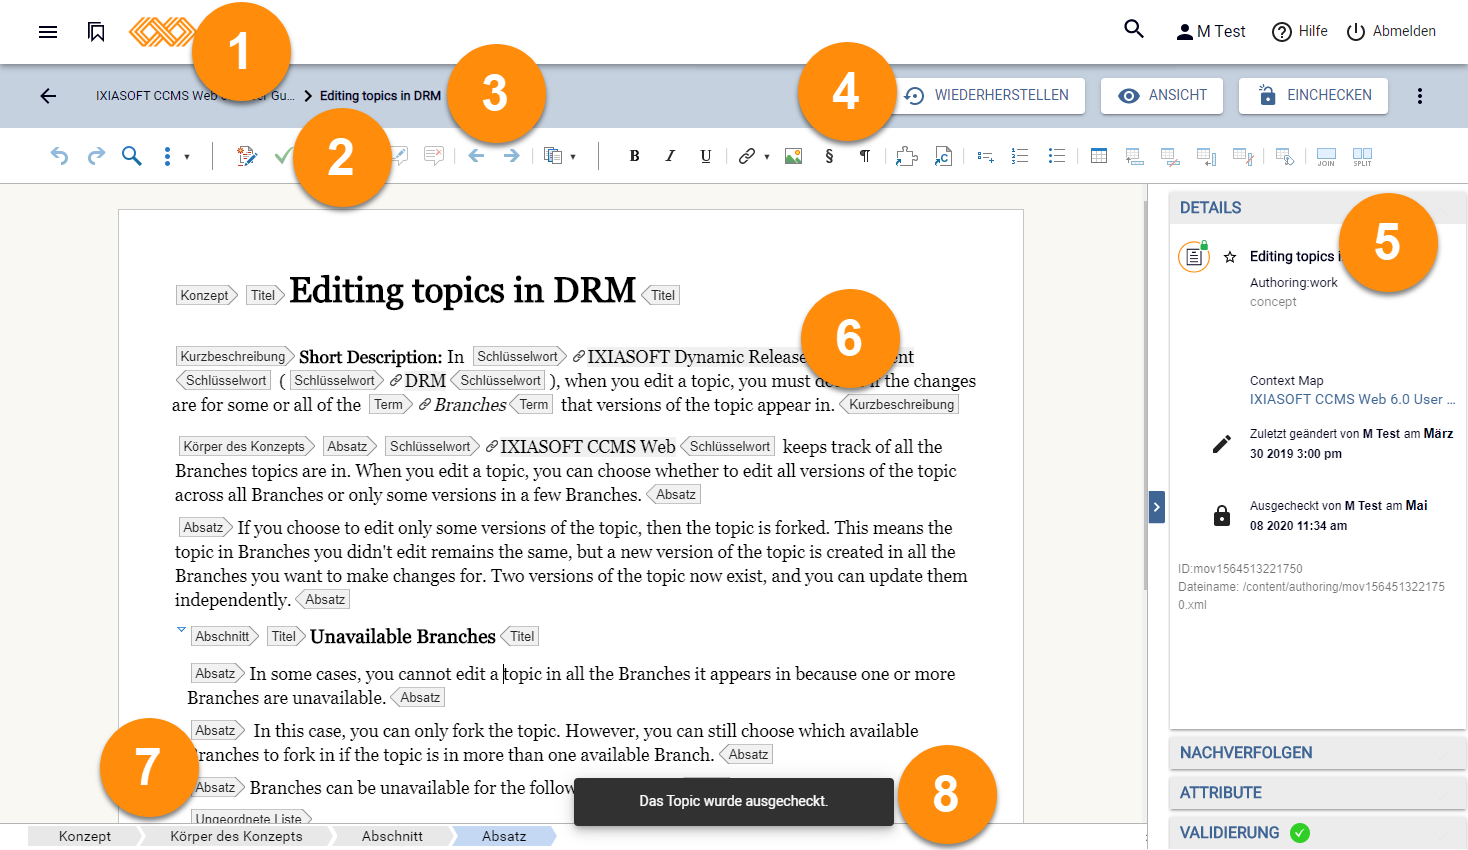Image resolution: width=1468 pixels, height=850 pixels.
Task: Insert a table
Action: pos(1099,156)
